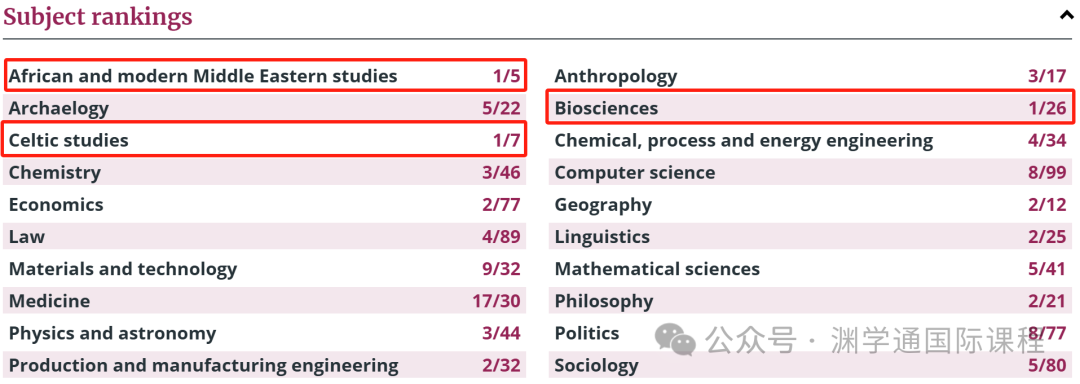Select the Philosophy subject row
The width and height of the screenshot is (1080, 384).
pyautogui.click(x=811, y=301)
